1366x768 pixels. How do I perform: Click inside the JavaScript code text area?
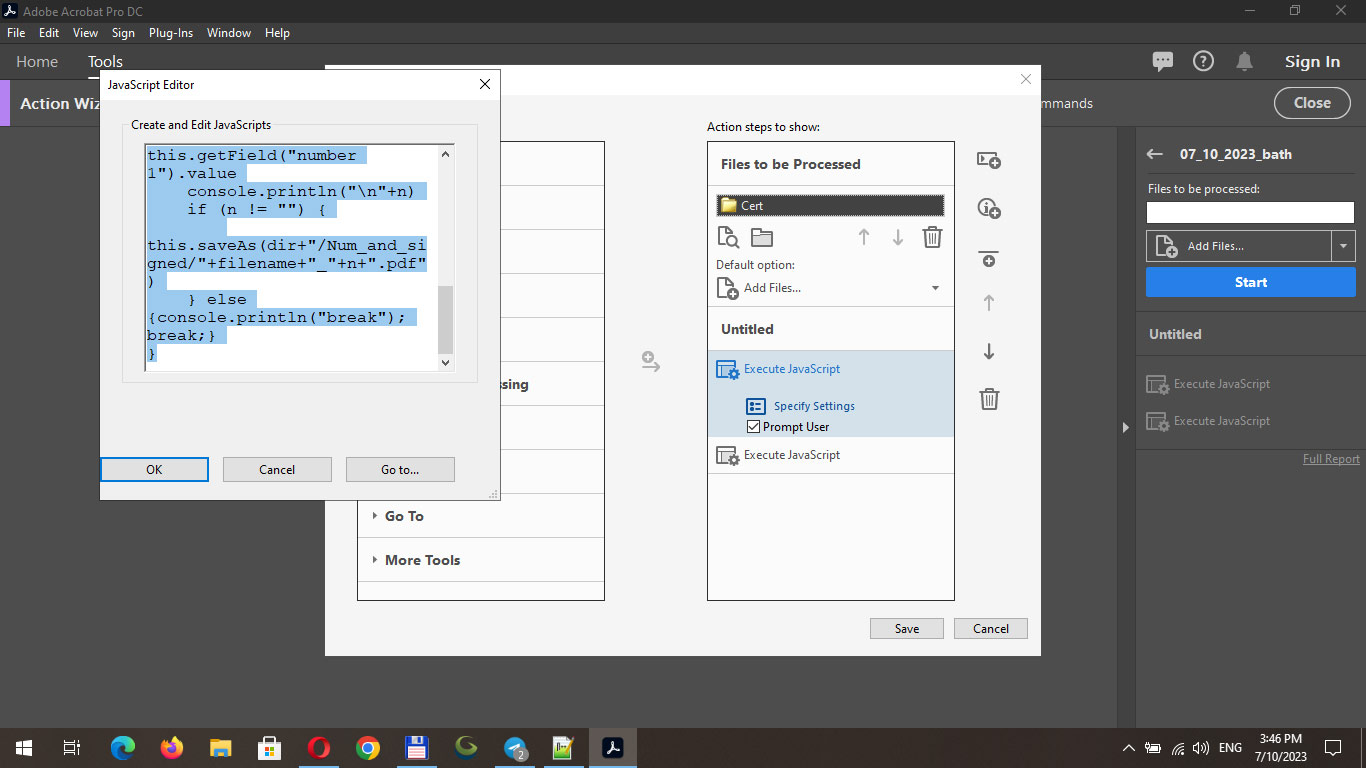291,258
